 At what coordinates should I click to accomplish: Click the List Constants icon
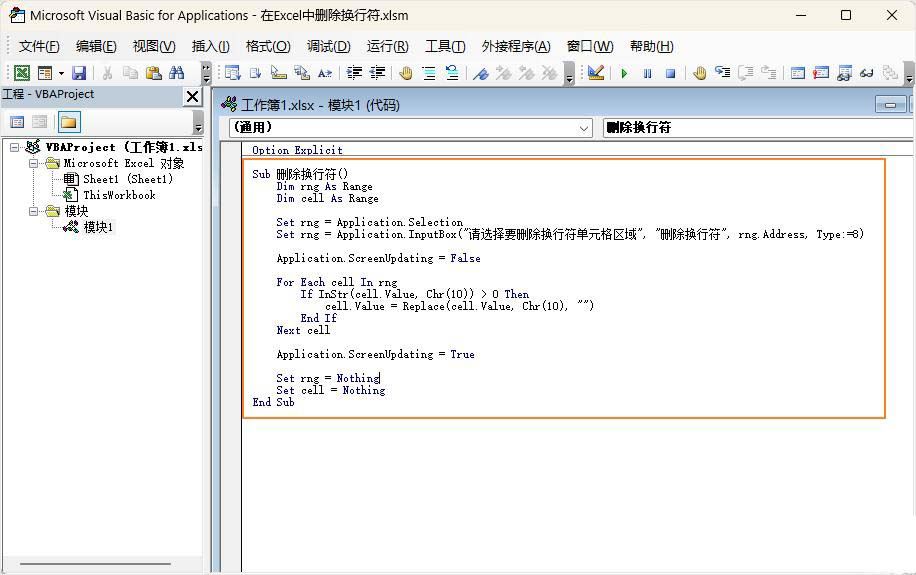click(x=255, y=72)
